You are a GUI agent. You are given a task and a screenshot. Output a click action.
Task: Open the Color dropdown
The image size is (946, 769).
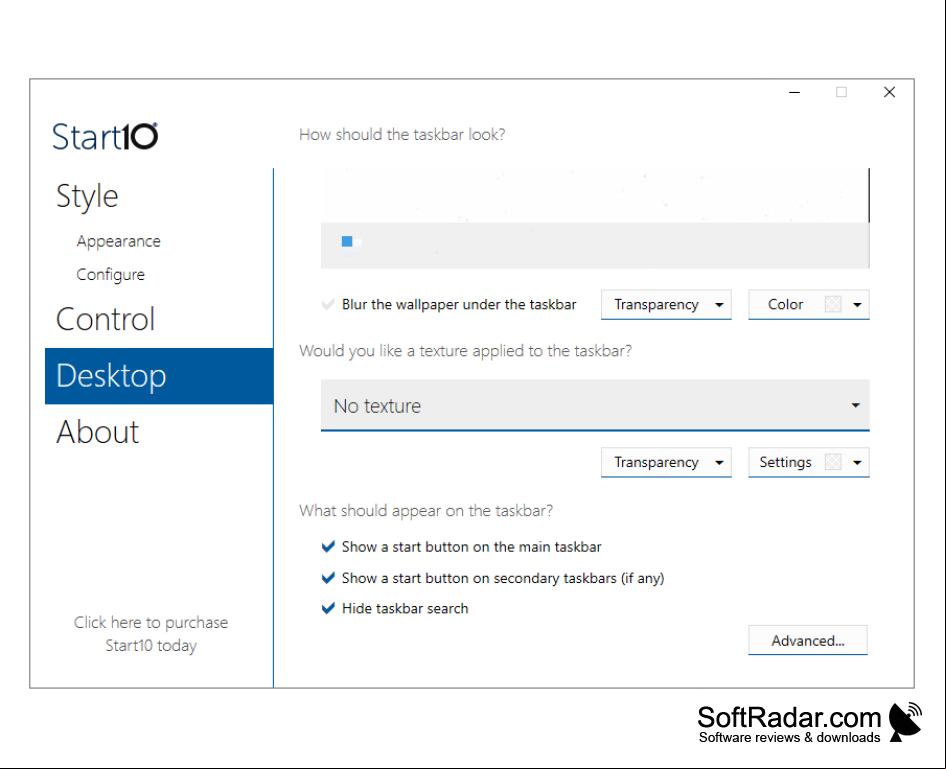pyautogui.click(x=808, y=305)
